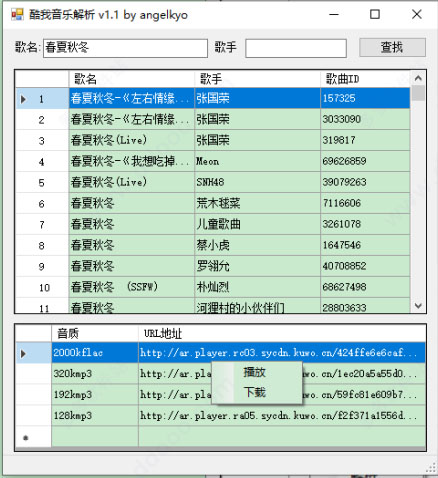Image resolution: width=438 pixels, height=478 pixels.
Task: Click artist cell 罗翎允
Action: [x=257, y=266]
